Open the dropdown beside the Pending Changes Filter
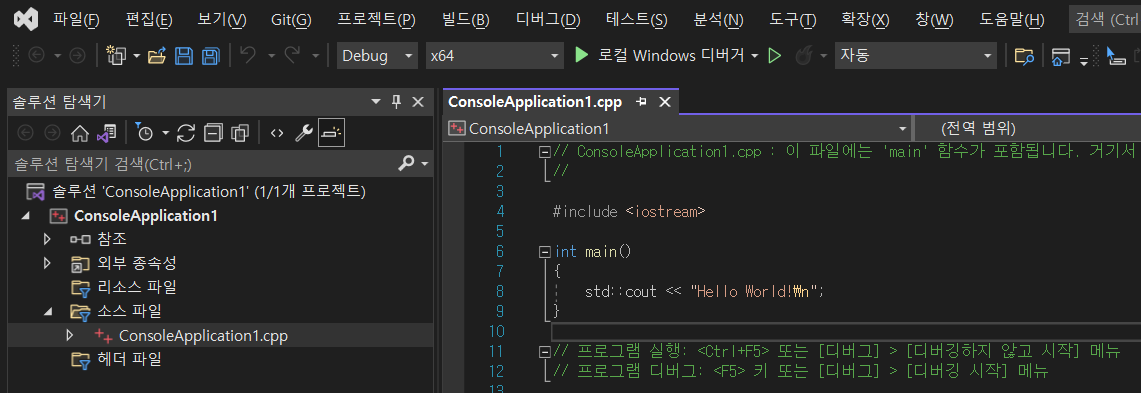1141x393 pixels. (165, 133)
